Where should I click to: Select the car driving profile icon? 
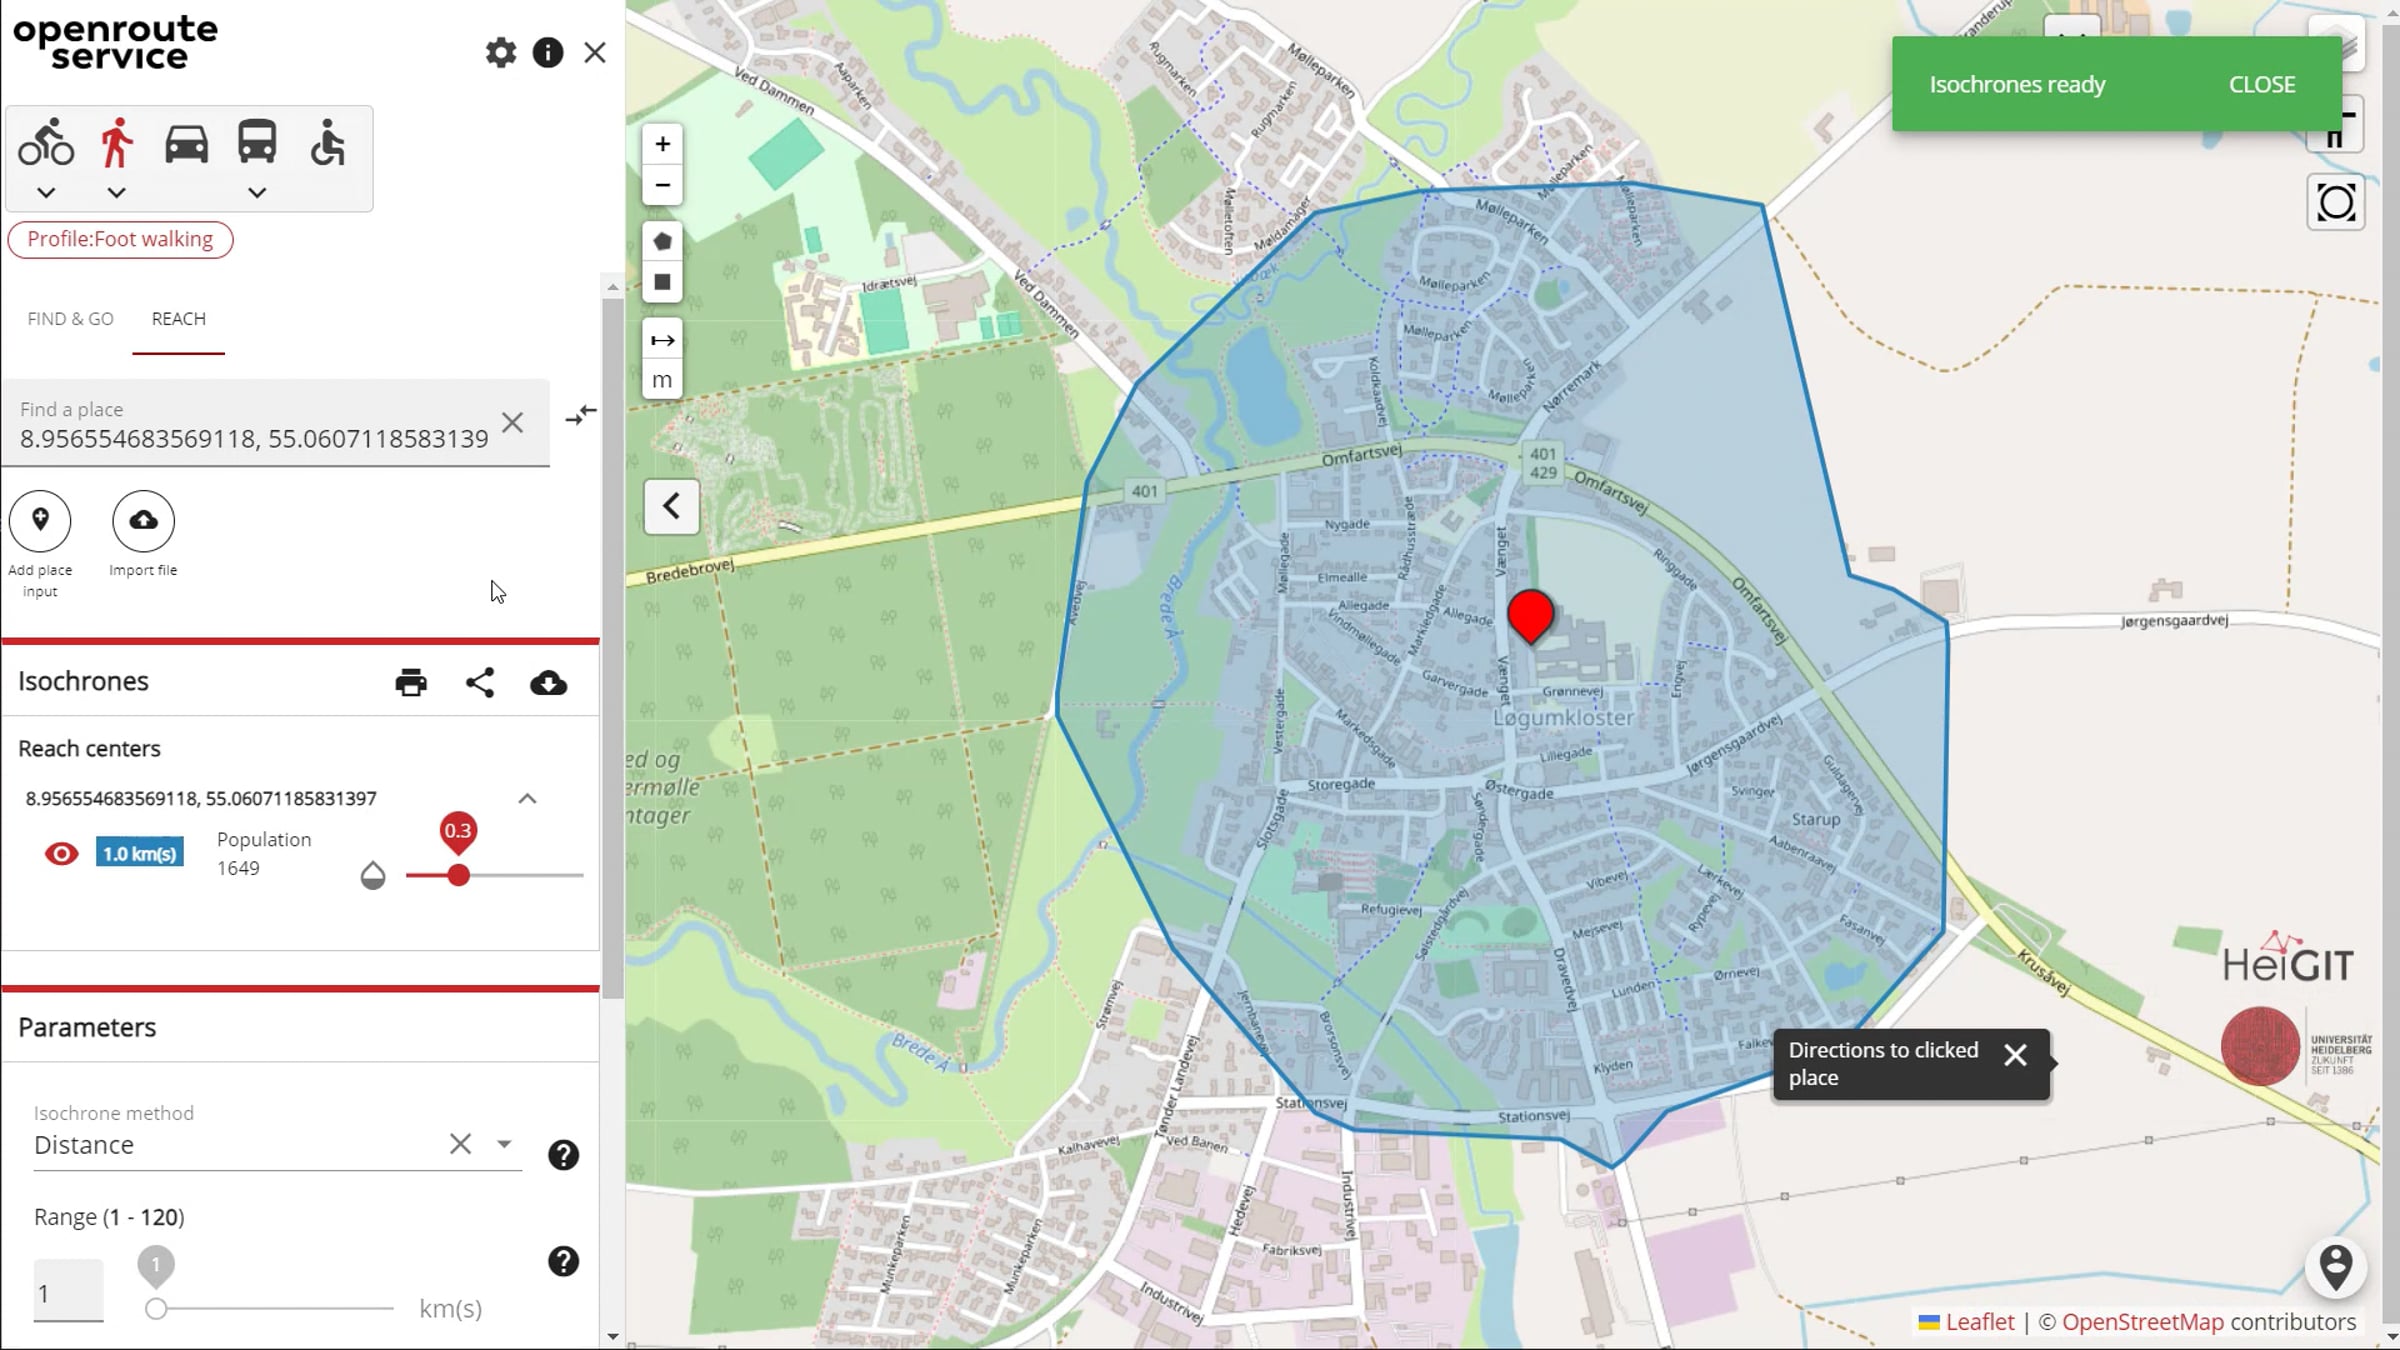(186, 143)
